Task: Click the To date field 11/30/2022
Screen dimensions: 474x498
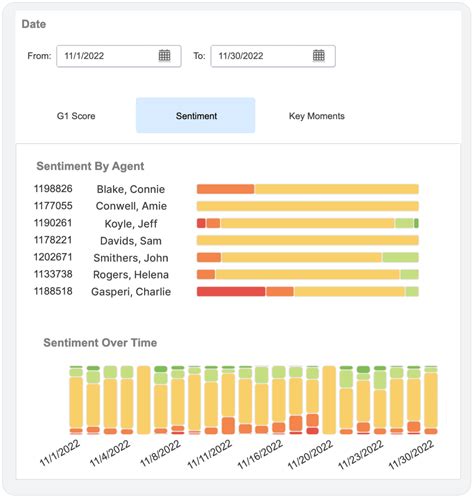Action: pyautogui.click(x=273, y=56)
